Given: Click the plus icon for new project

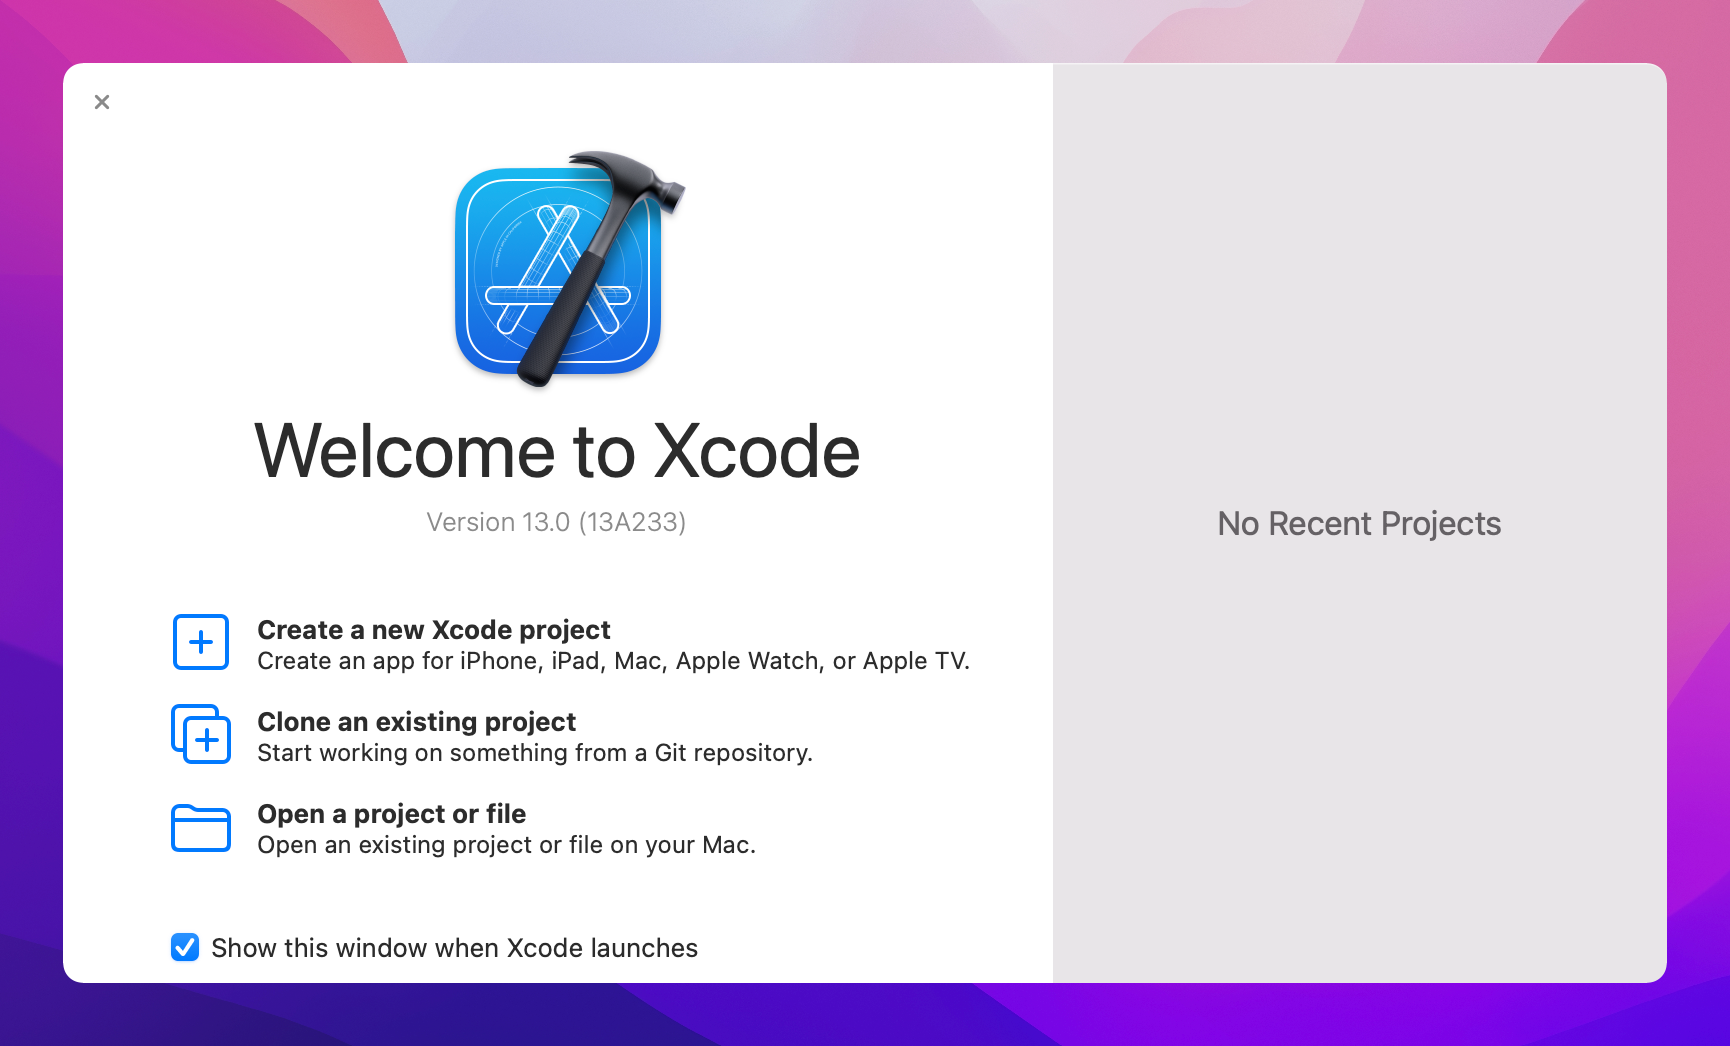Looking at the screenshot, I should coord(201,642).
